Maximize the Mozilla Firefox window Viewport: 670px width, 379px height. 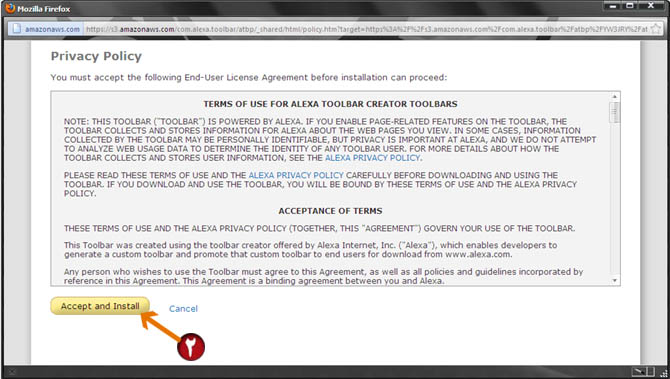coord(631,6)
